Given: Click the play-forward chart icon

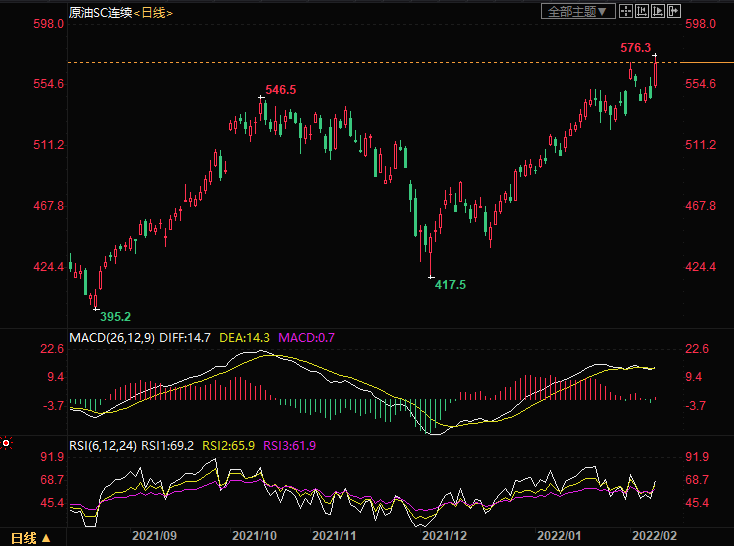Looking at the screenshot, I should point(657,12).
